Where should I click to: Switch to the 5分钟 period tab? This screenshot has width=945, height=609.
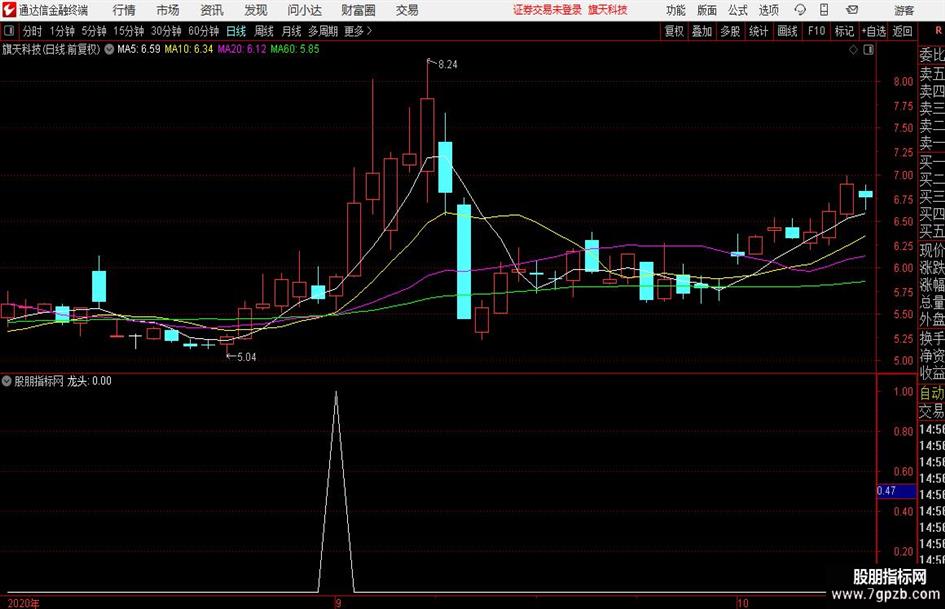tap(93, 31)
